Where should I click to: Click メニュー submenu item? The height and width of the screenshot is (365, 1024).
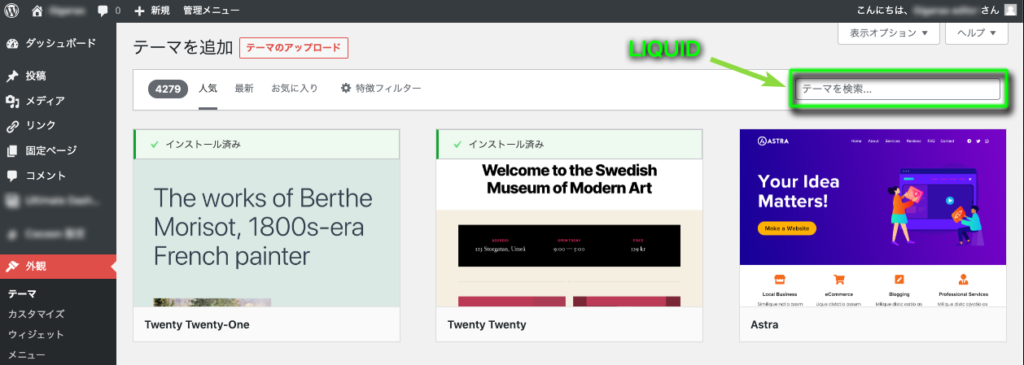tap(26, 355)
